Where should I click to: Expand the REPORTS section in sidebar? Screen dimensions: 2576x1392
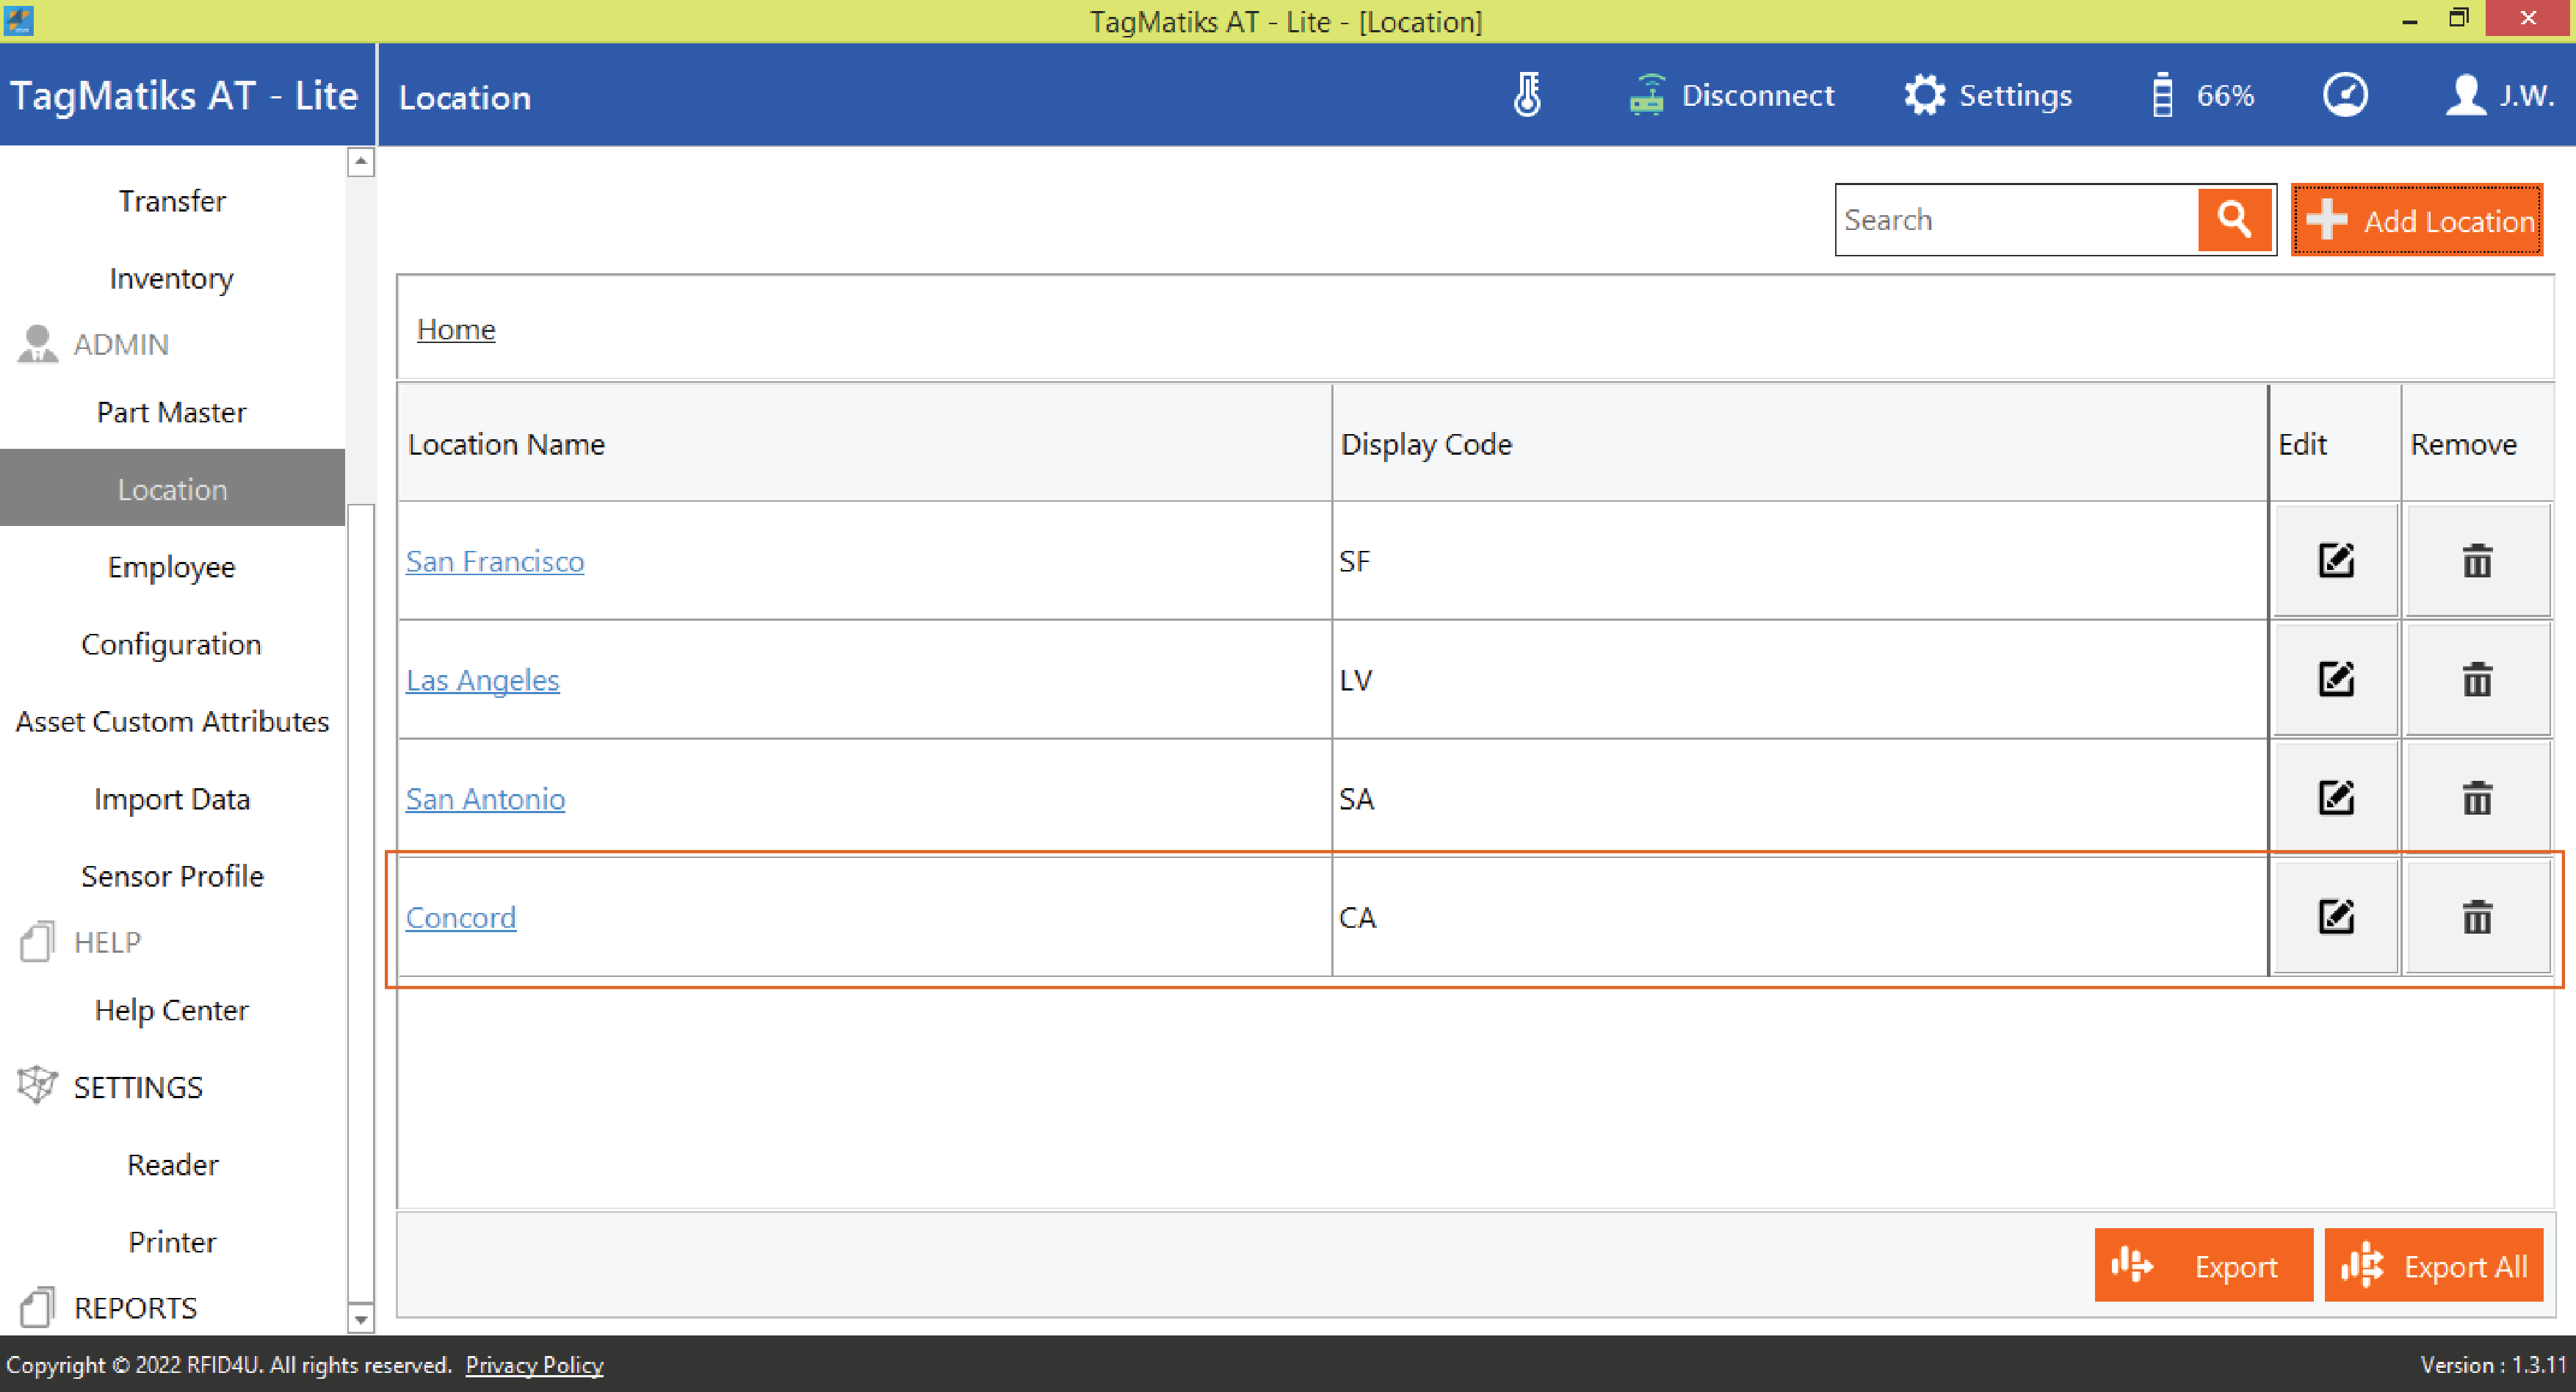(135, 1307)
